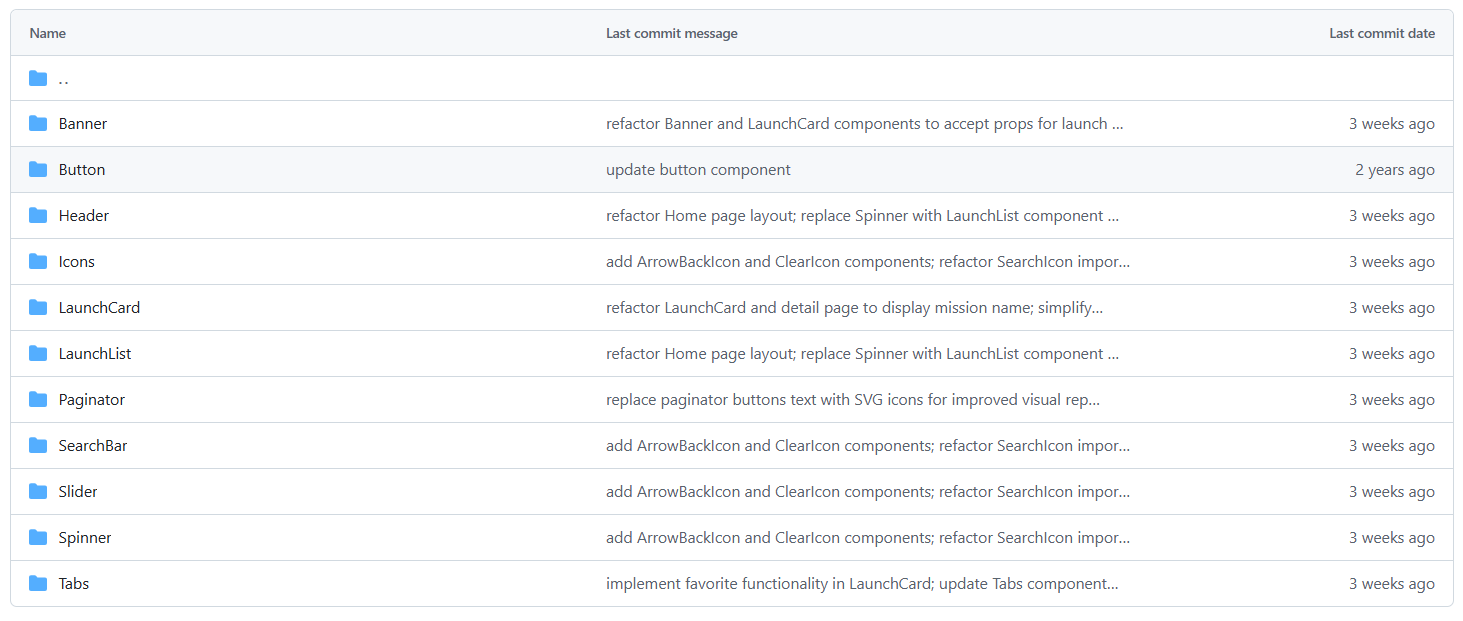Click the '2 years ago' commit date
Screen dimensions: 1463x621
pos(1394,170)
